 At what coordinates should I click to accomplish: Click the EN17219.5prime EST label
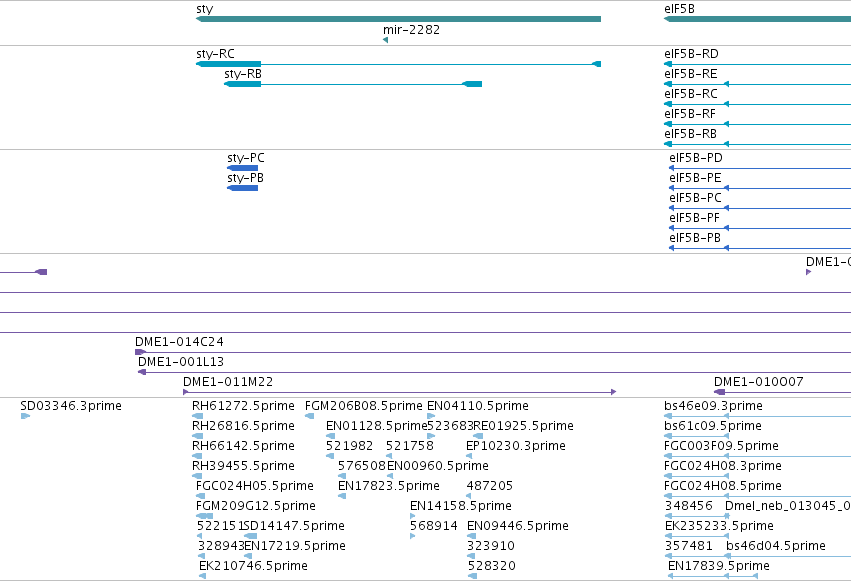click(295, 546)
